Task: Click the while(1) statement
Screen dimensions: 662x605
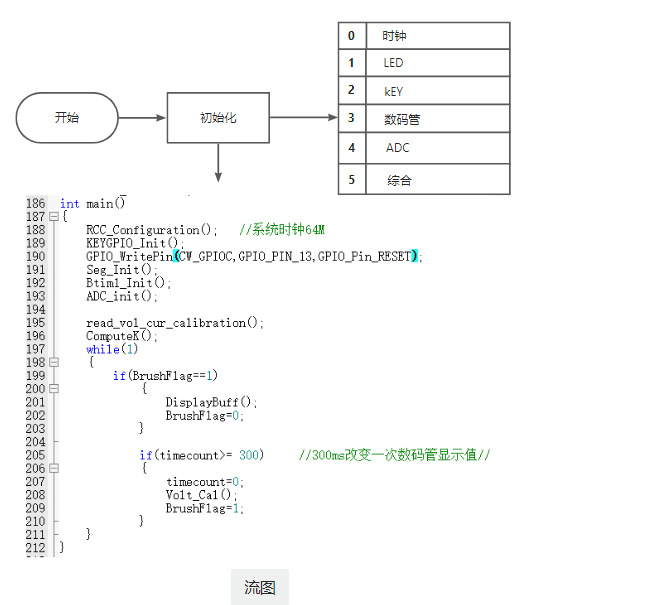Action: tap(112, 349)
